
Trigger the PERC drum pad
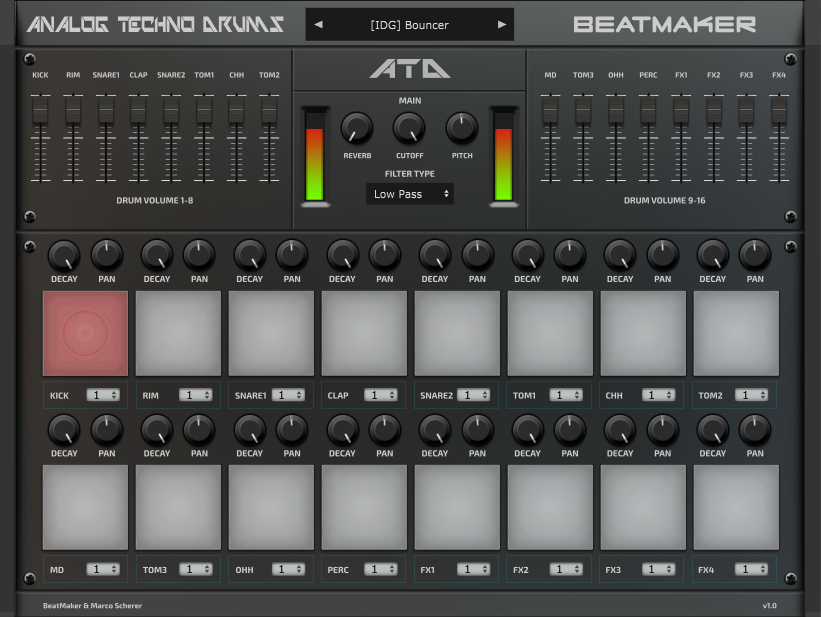364,507
